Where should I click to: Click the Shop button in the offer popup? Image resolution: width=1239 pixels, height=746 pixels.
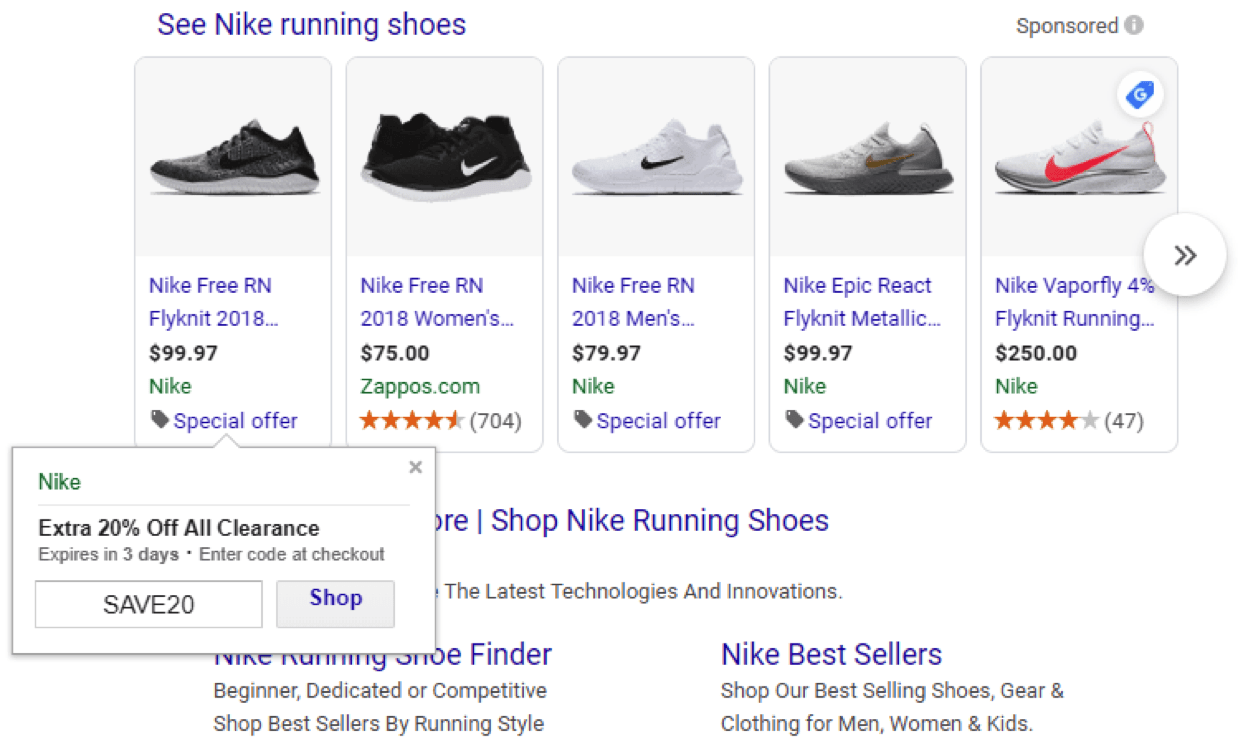tap(335, 604)
